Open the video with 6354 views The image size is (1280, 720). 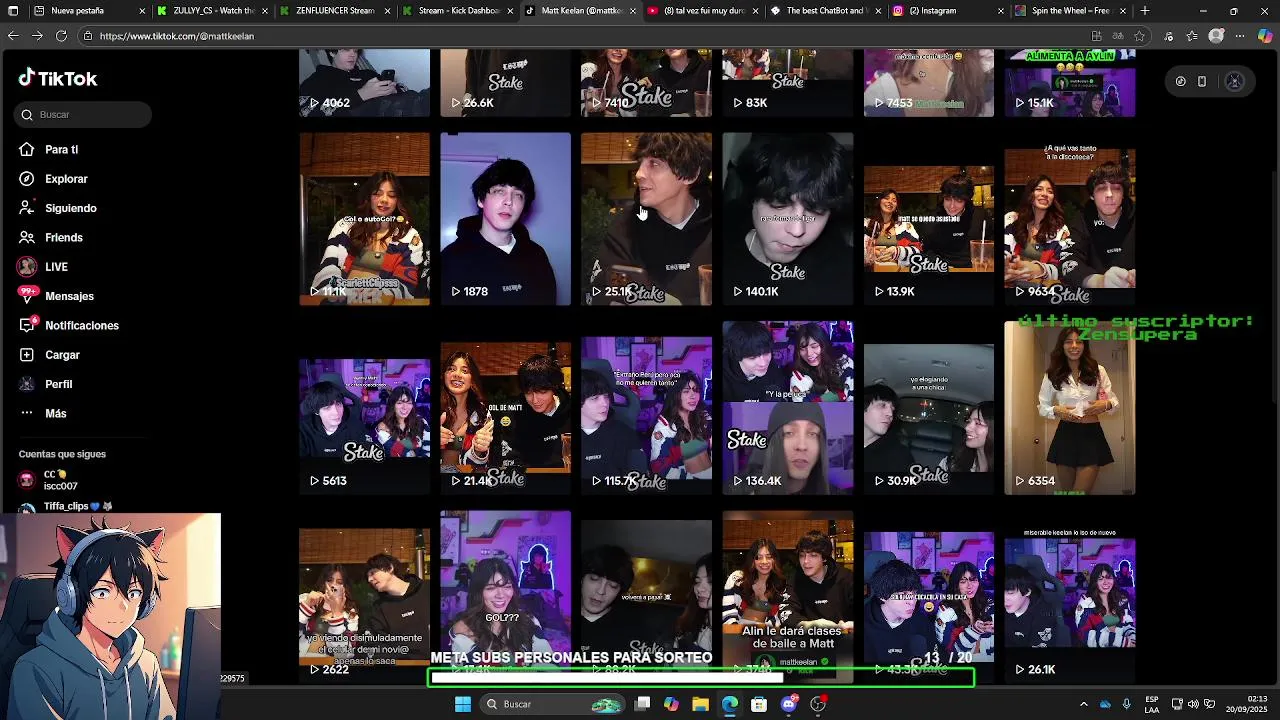[x=1070, y=408]
